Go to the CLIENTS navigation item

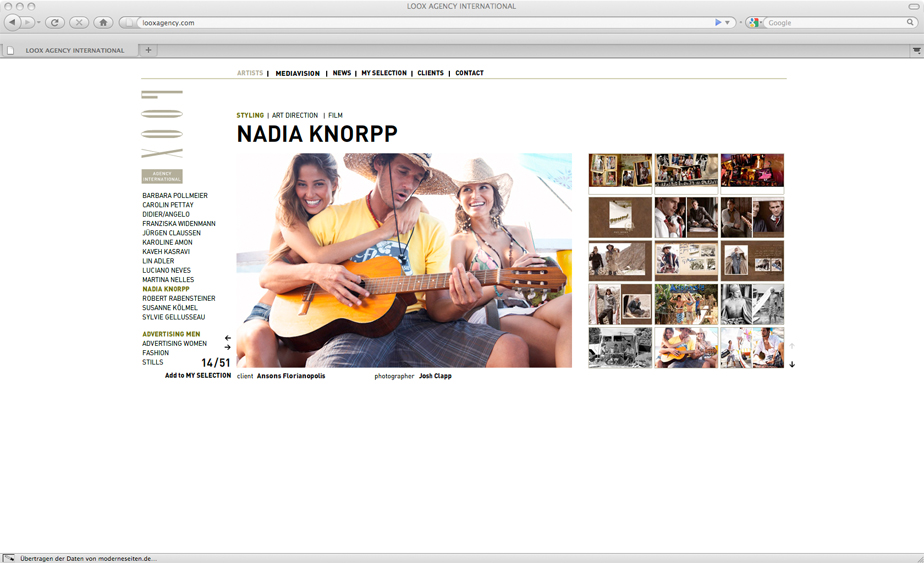click(430, 73)
